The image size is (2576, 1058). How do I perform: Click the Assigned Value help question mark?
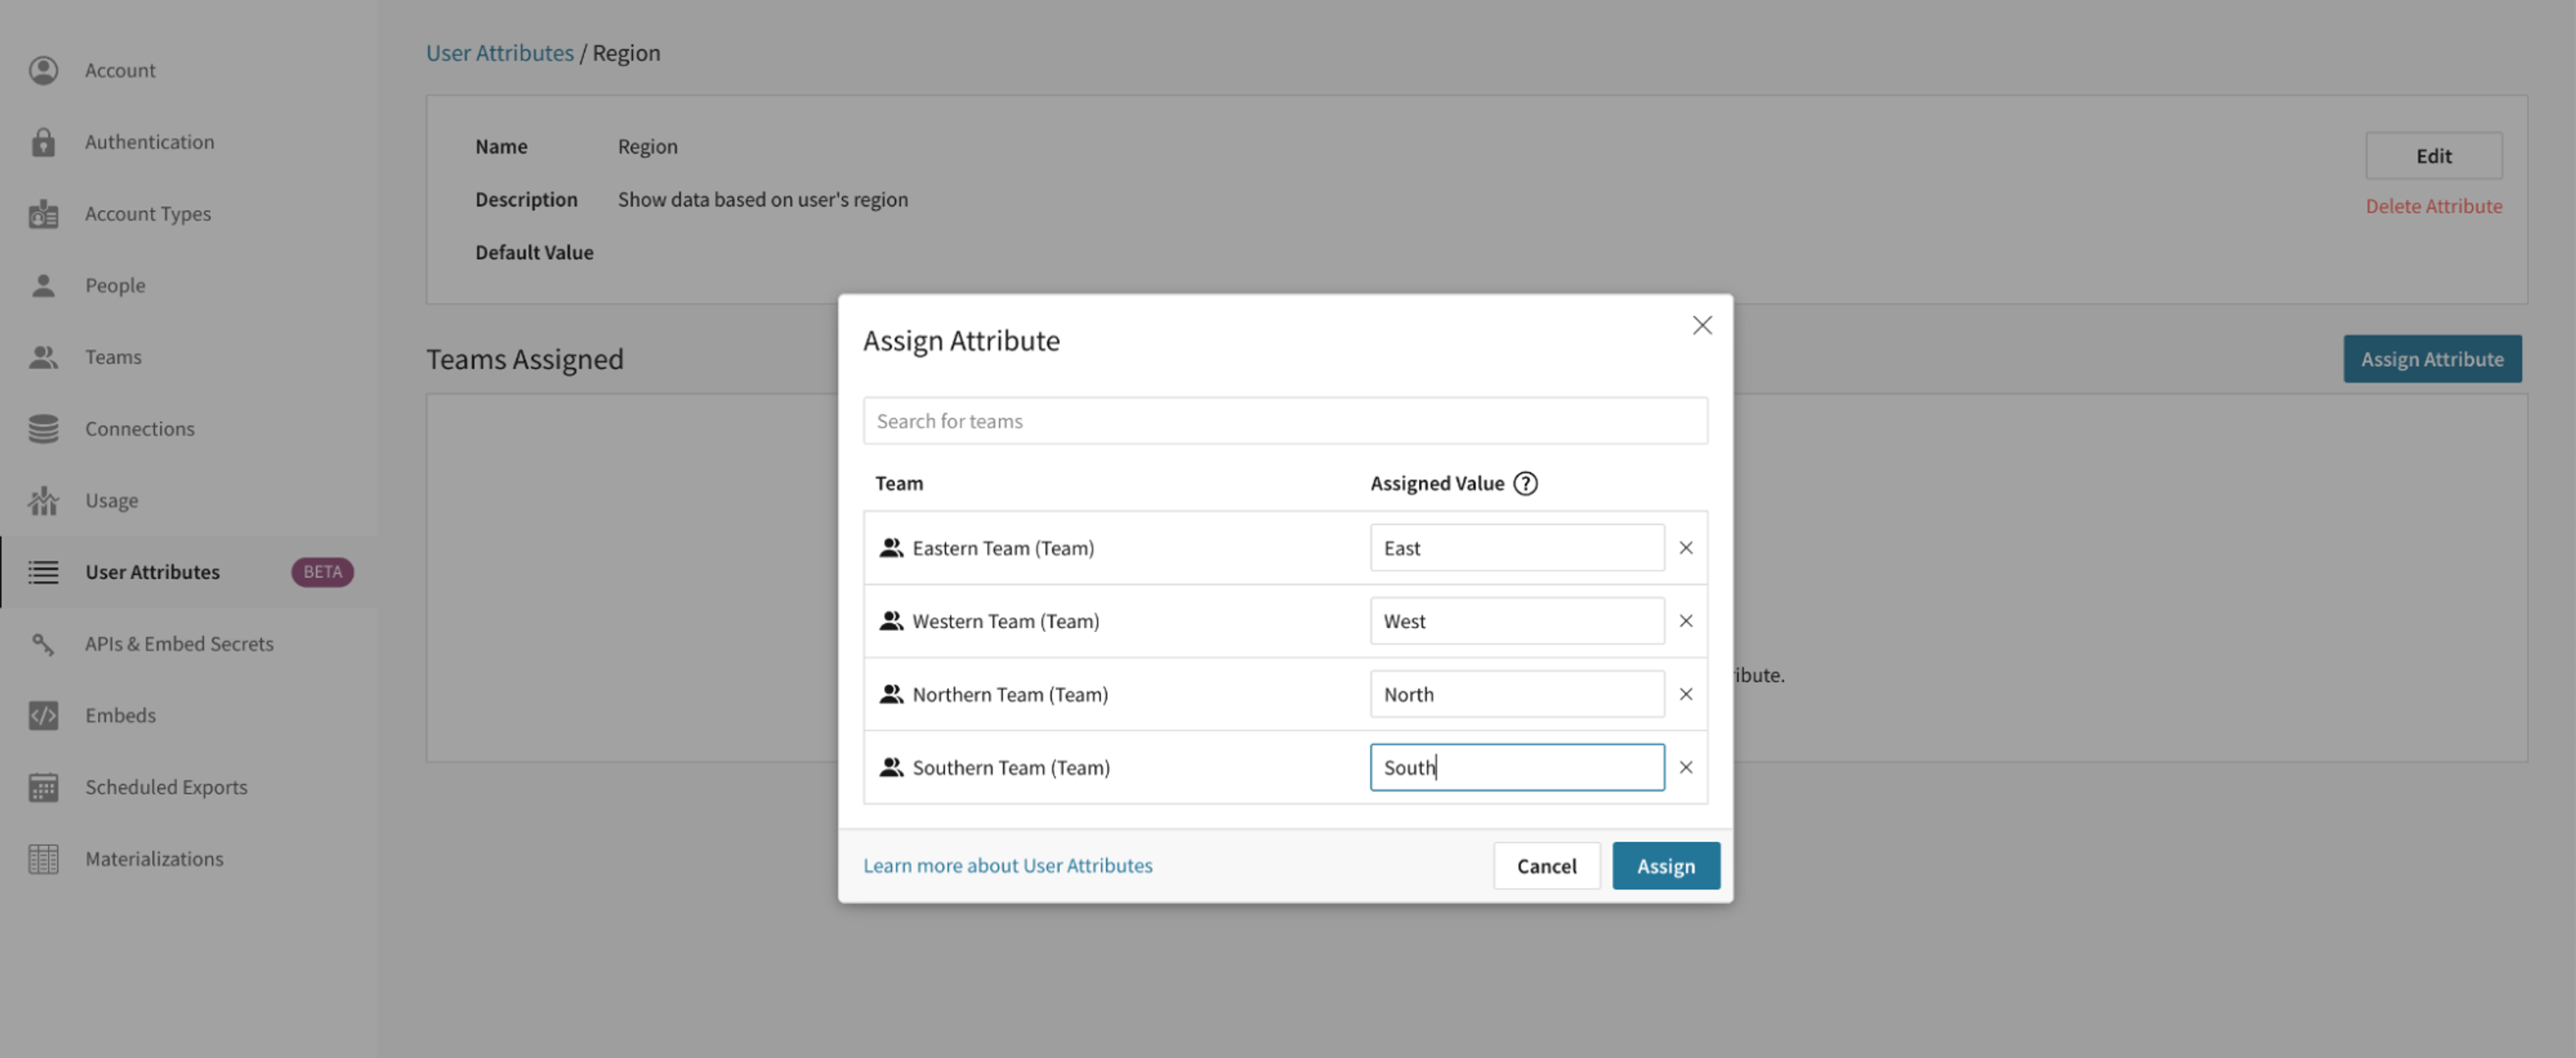point(1525,483)
